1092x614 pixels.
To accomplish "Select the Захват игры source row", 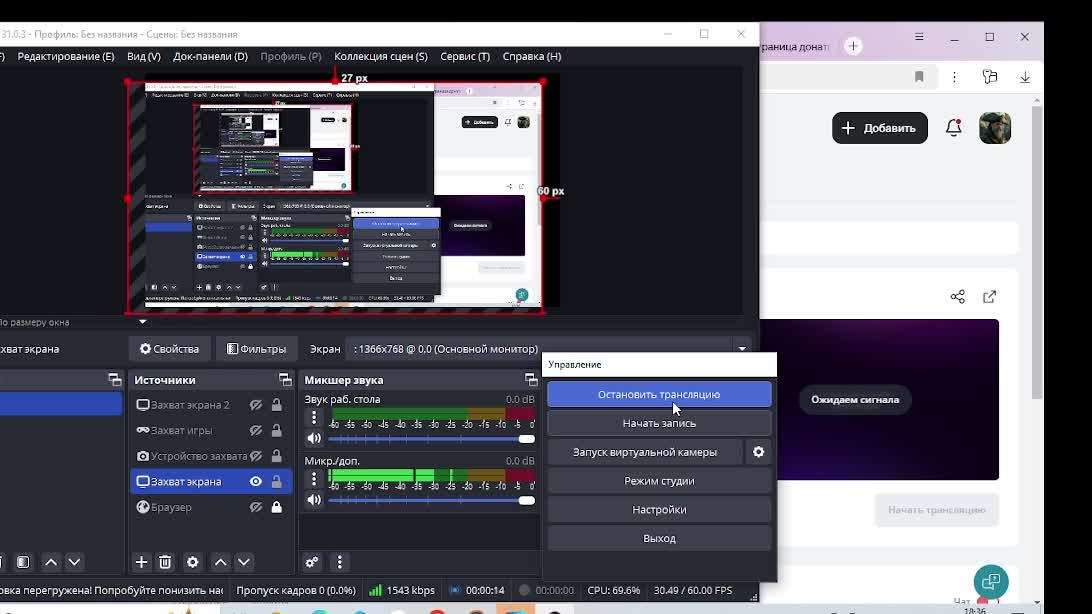I will (x=211, y=430).
